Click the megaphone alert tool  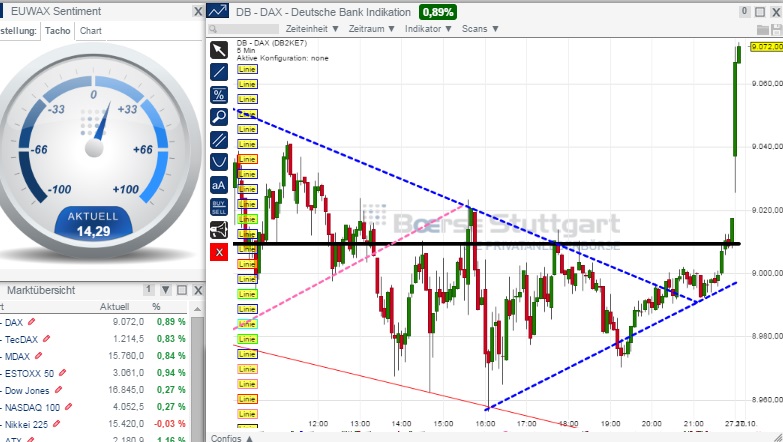pos(219,230)
